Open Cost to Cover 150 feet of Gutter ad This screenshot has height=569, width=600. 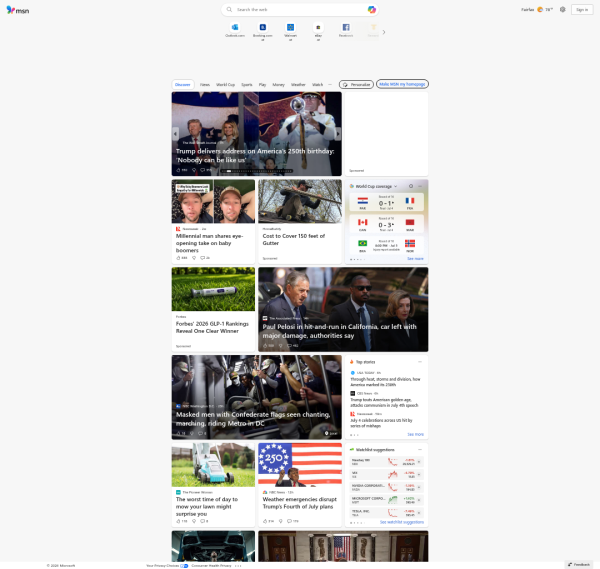pos(293,240)
